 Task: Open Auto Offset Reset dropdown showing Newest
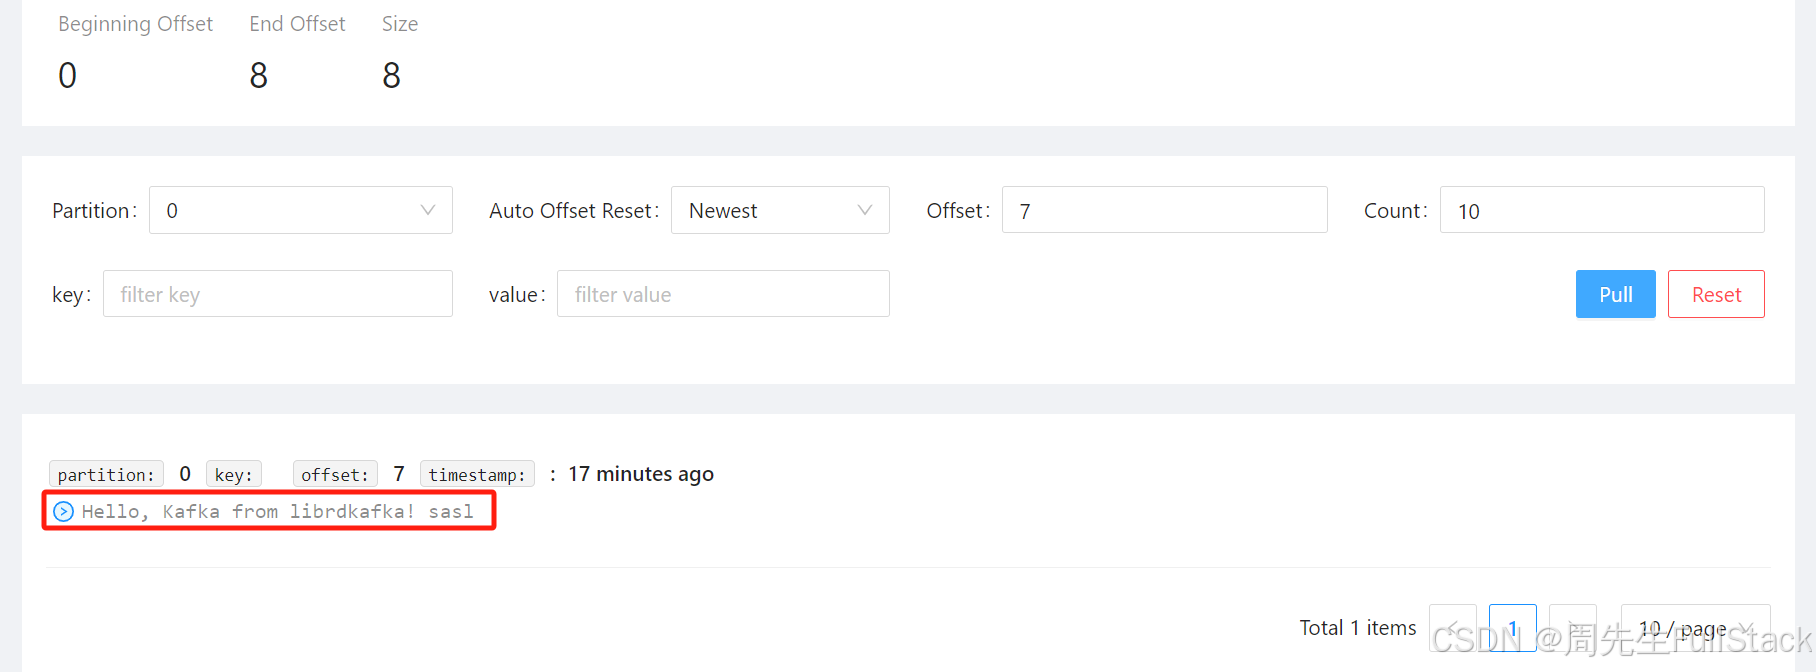tap(780, 210)
